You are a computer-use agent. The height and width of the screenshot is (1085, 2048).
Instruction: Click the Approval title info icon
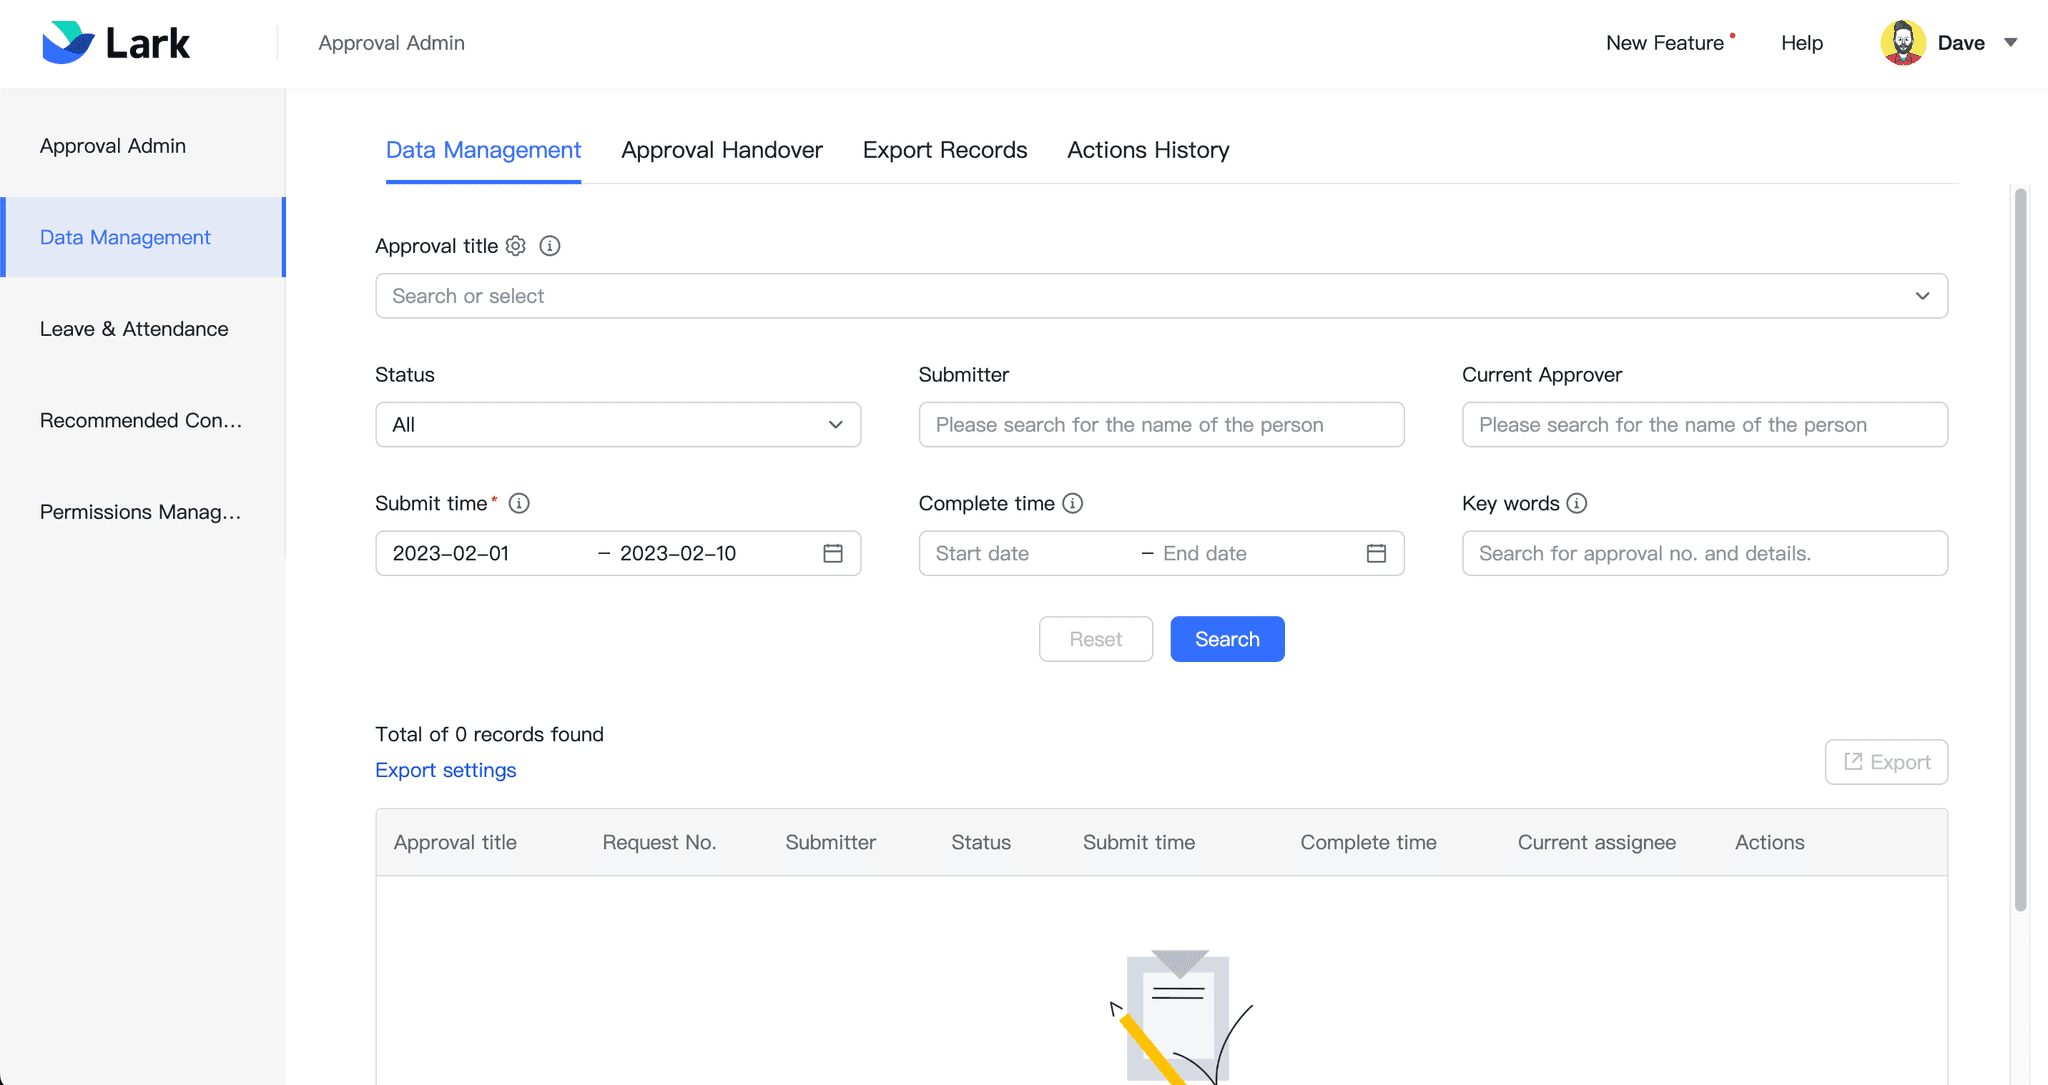coord(549,246)
